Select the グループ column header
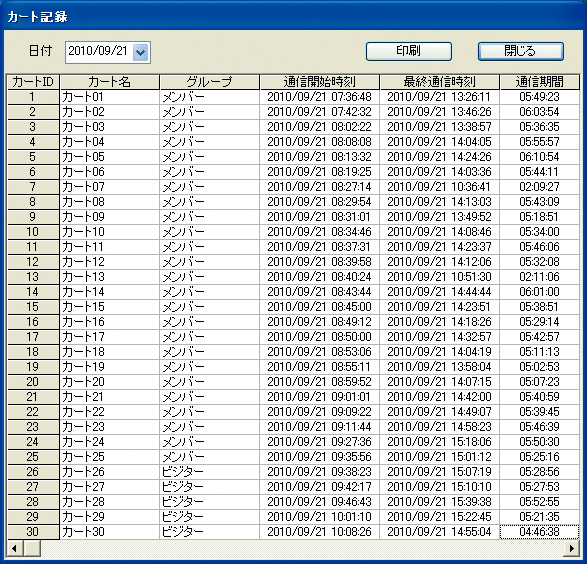Viewport: 587px width, 564px height. click(210, 82)
